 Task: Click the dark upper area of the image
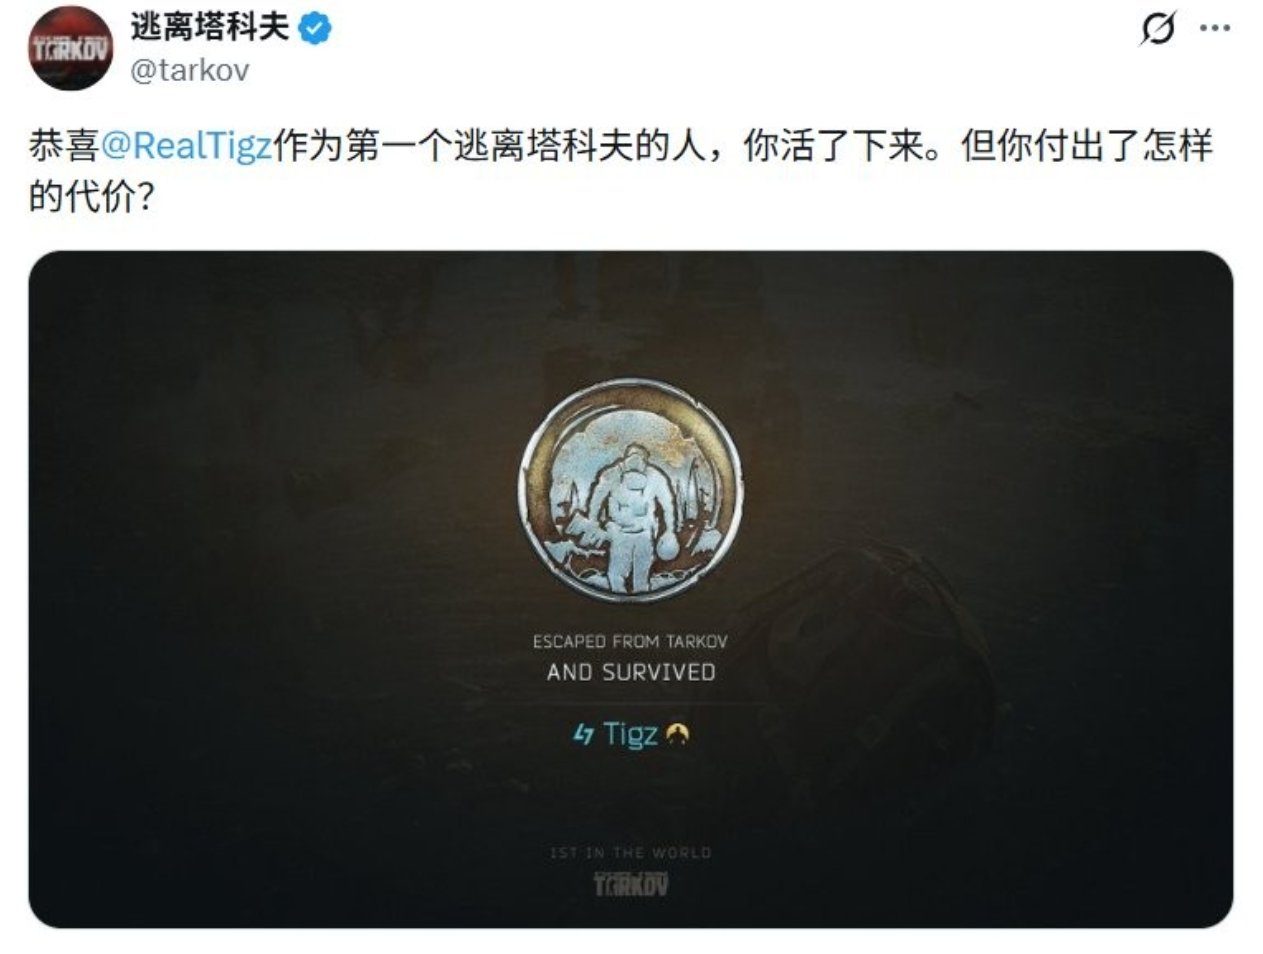631,310
